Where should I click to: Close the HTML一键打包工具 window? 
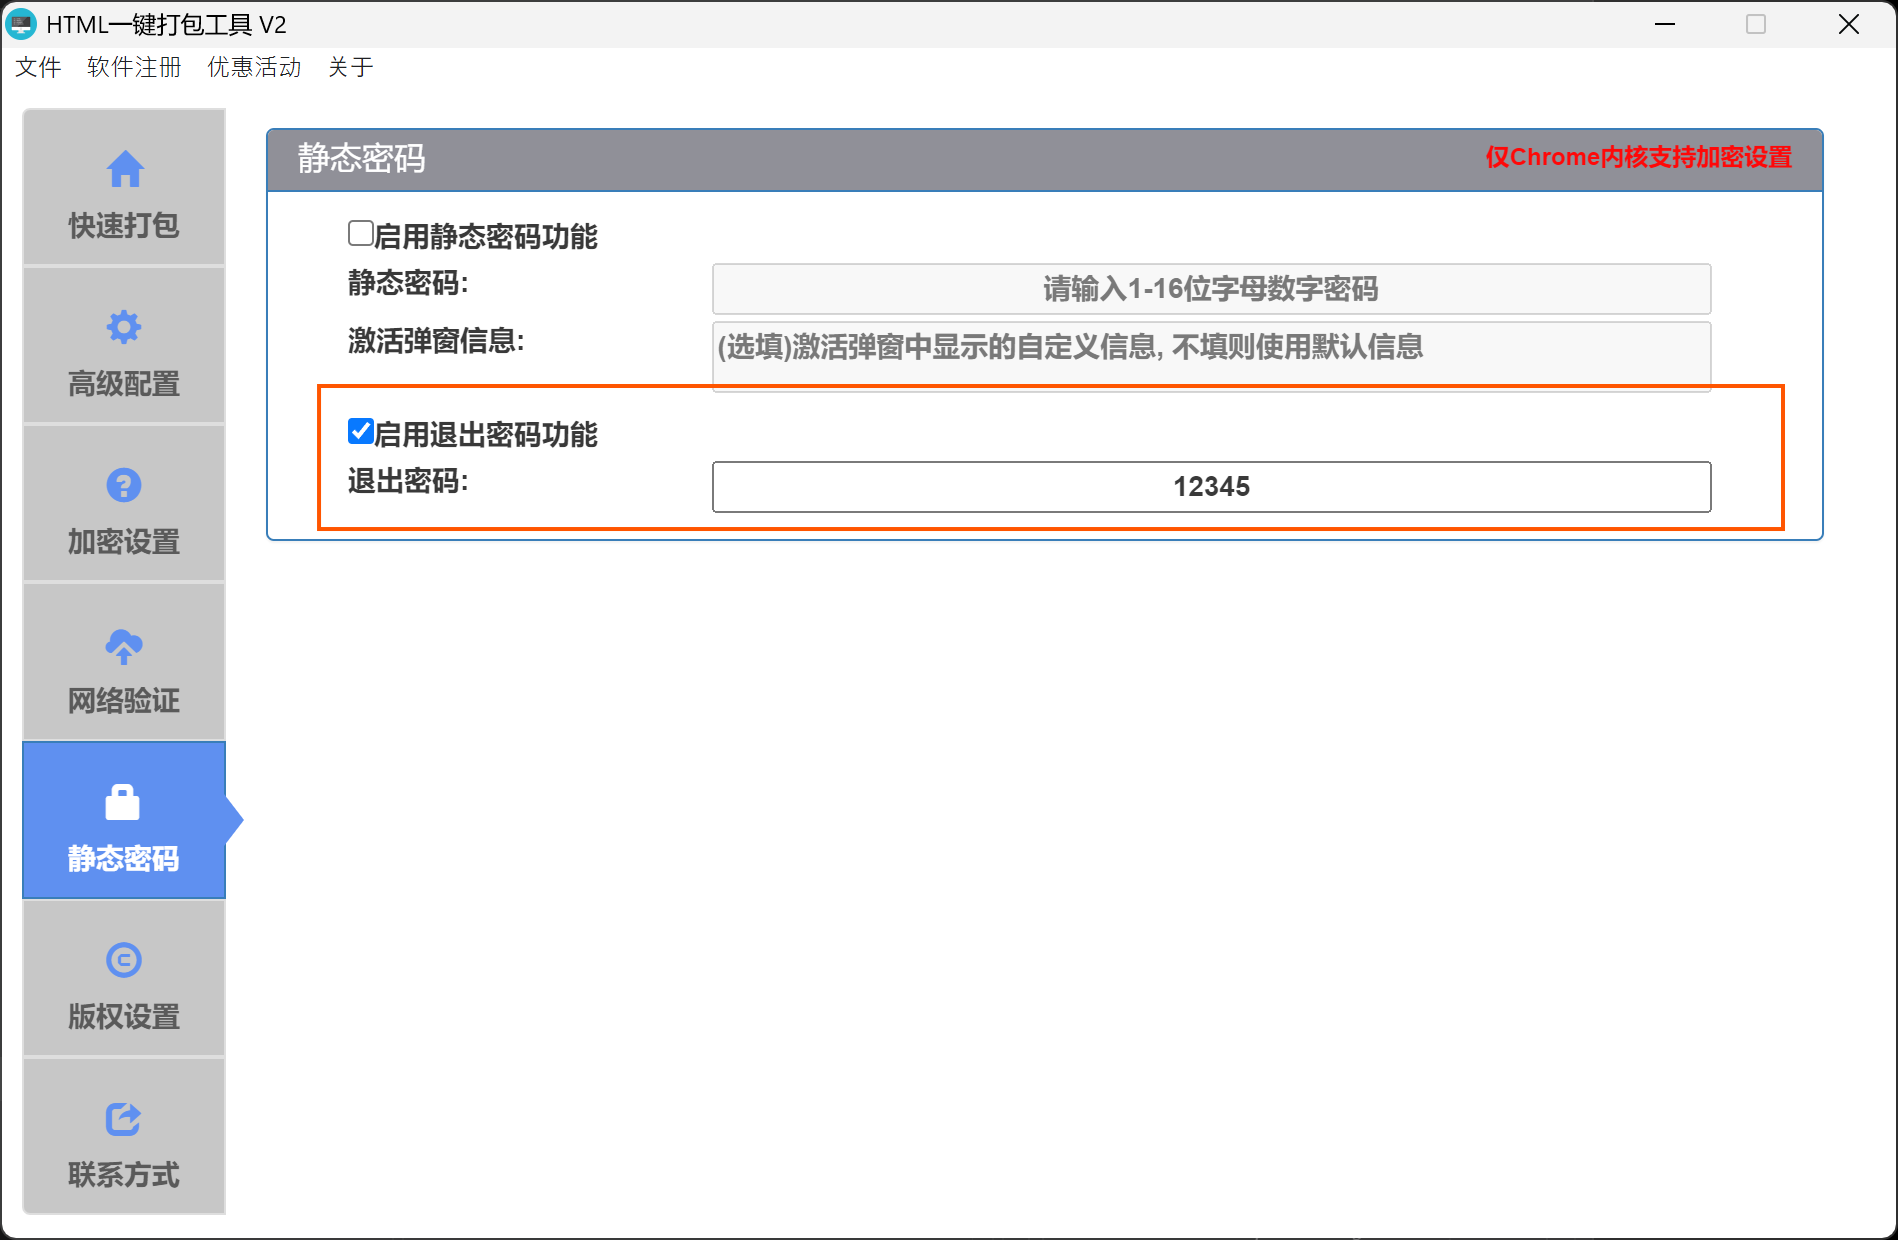[1849, 24]
